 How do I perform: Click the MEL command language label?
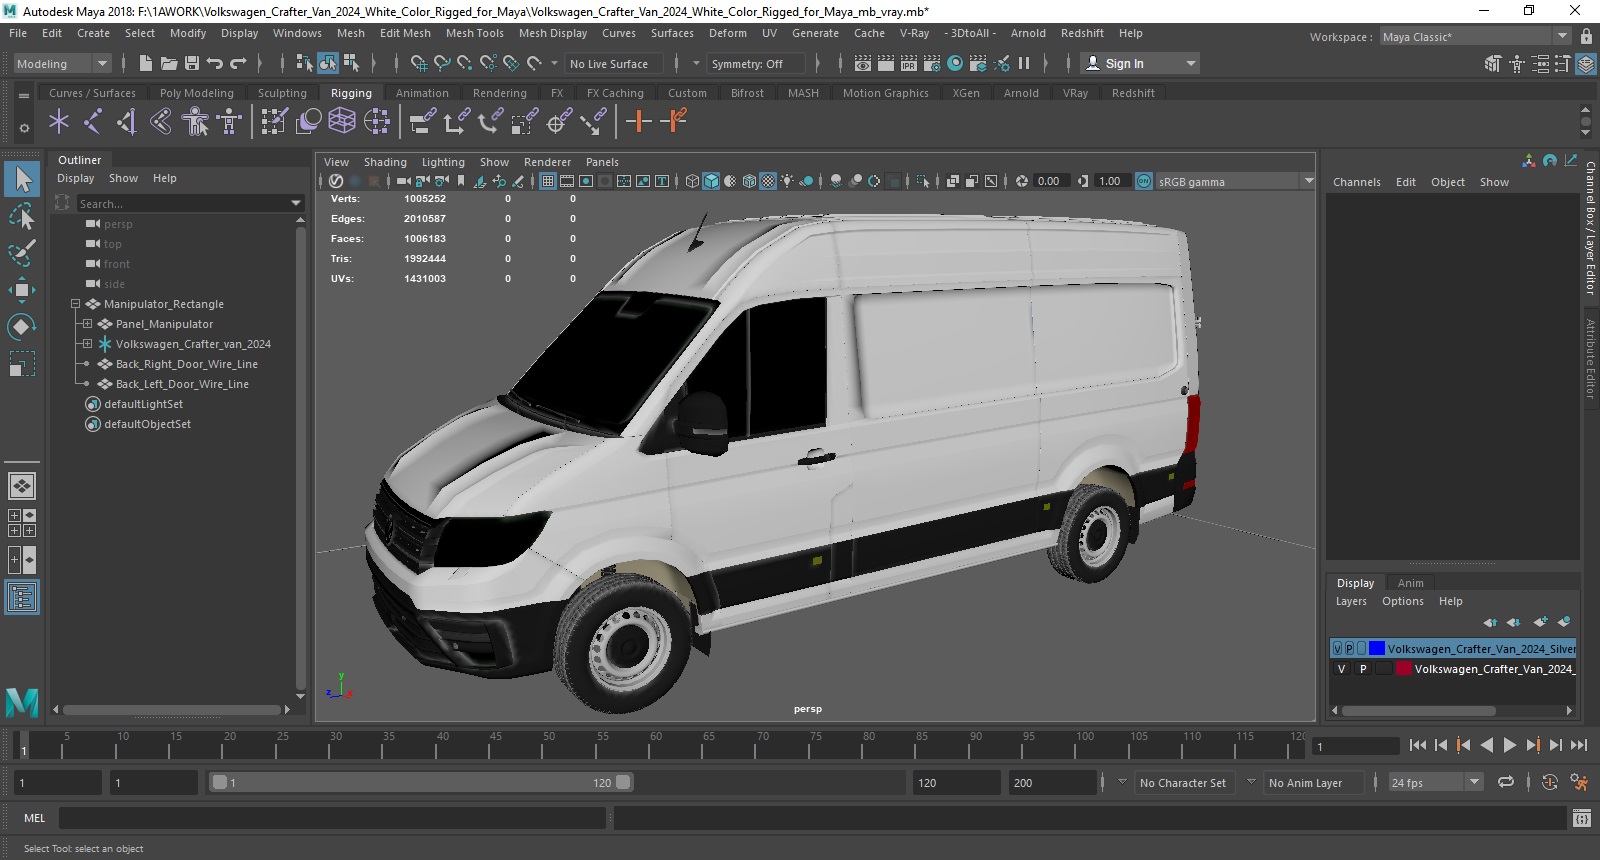point(34,818)
